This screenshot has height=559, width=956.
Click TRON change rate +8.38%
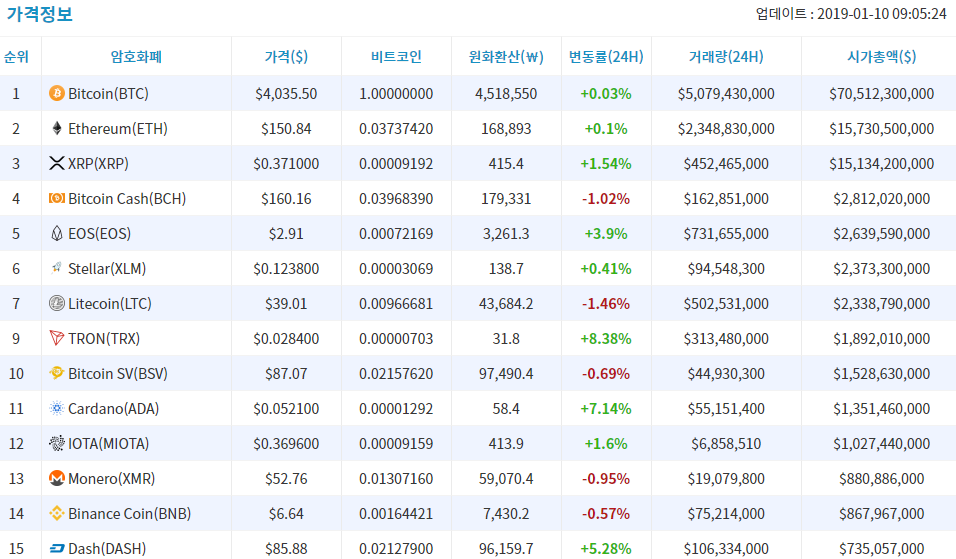(606, 339)
